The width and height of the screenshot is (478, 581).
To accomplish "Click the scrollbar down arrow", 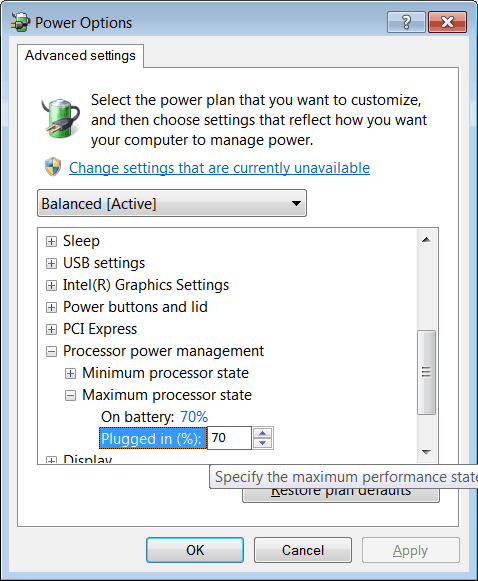I will coord(426,452).
